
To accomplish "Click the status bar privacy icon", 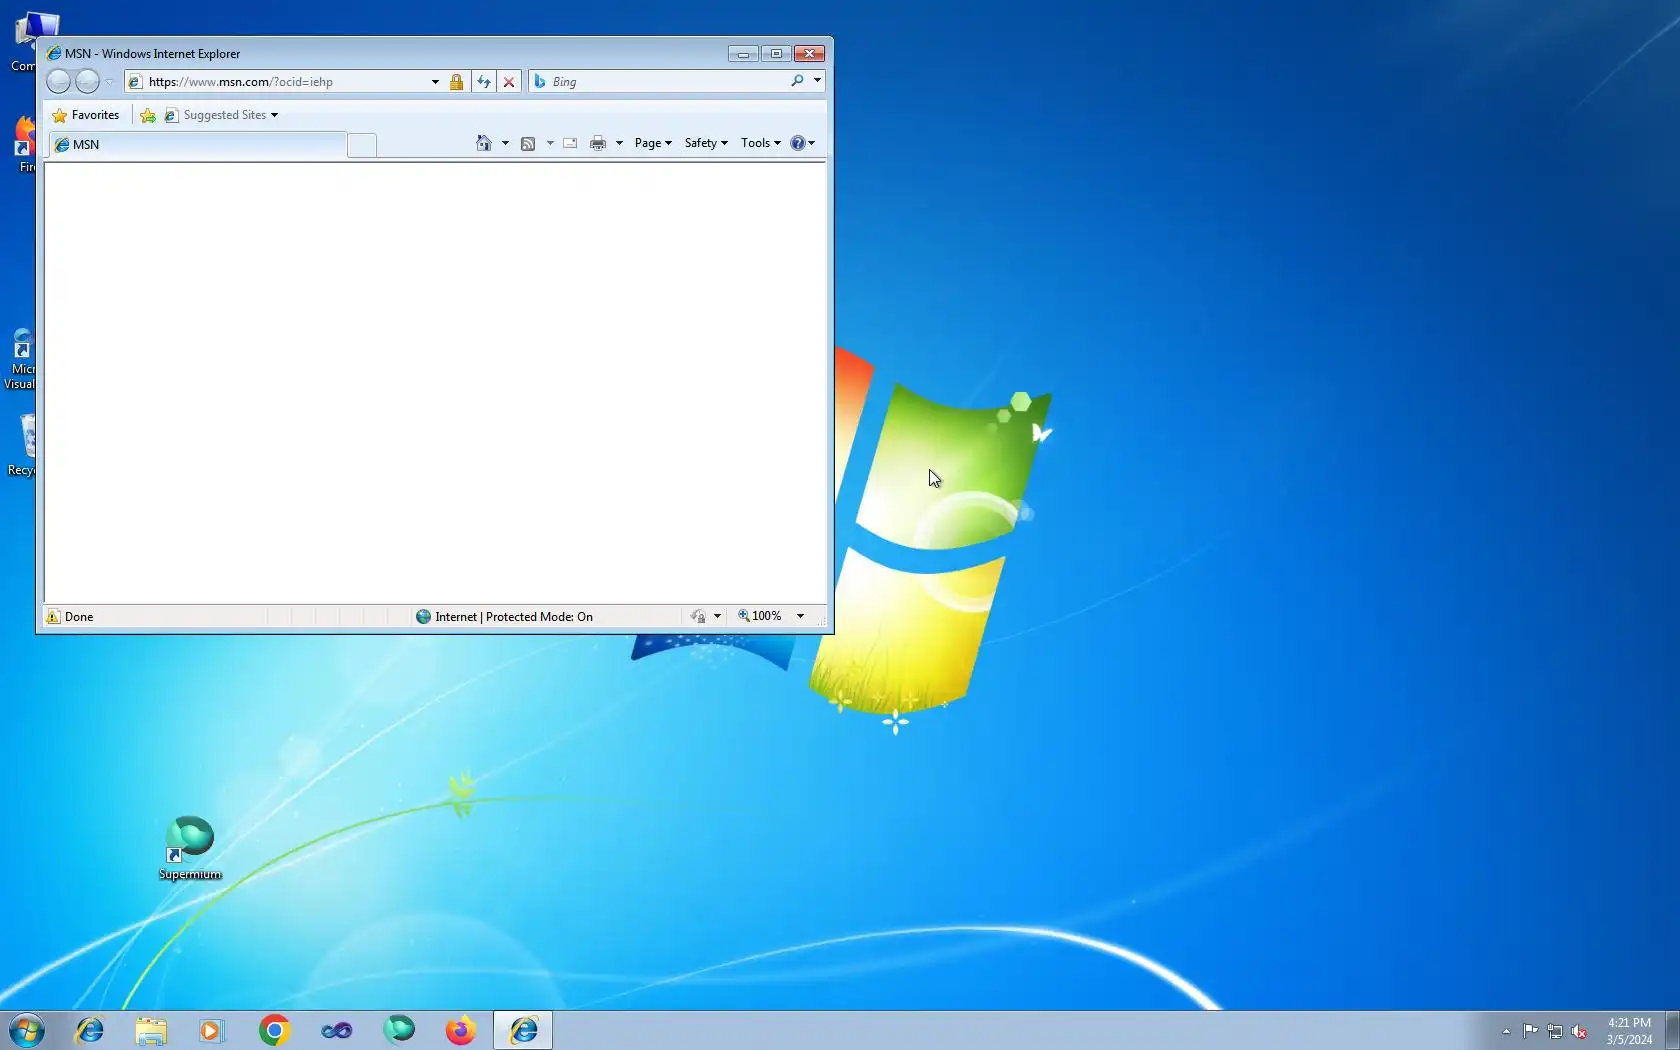I will point(698,617).
